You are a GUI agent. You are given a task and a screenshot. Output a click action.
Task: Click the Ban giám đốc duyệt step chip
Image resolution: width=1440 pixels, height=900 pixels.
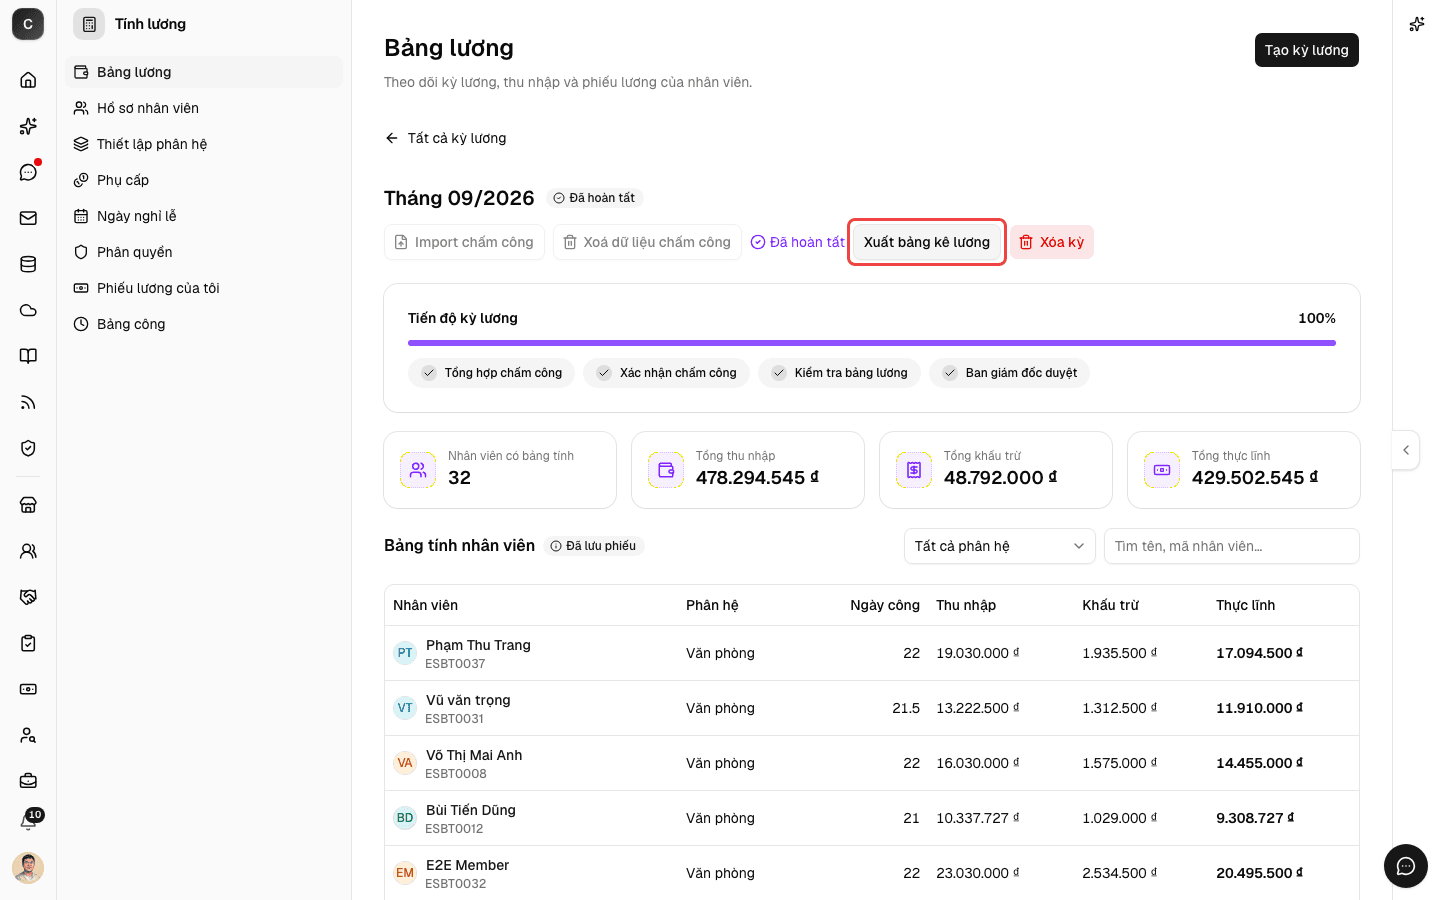(1009, 373)
